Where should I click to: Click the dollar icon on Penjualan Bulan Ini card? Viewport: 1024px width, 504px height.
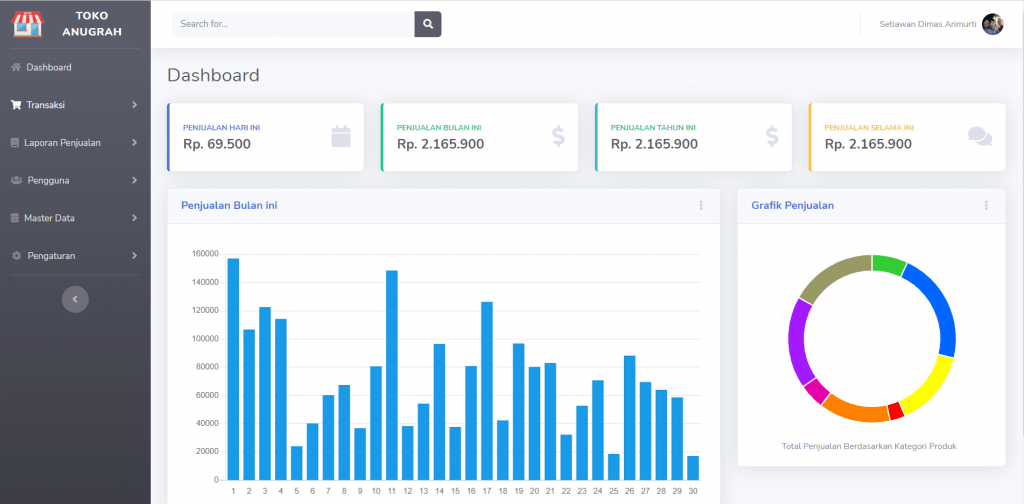coord(558,136)
